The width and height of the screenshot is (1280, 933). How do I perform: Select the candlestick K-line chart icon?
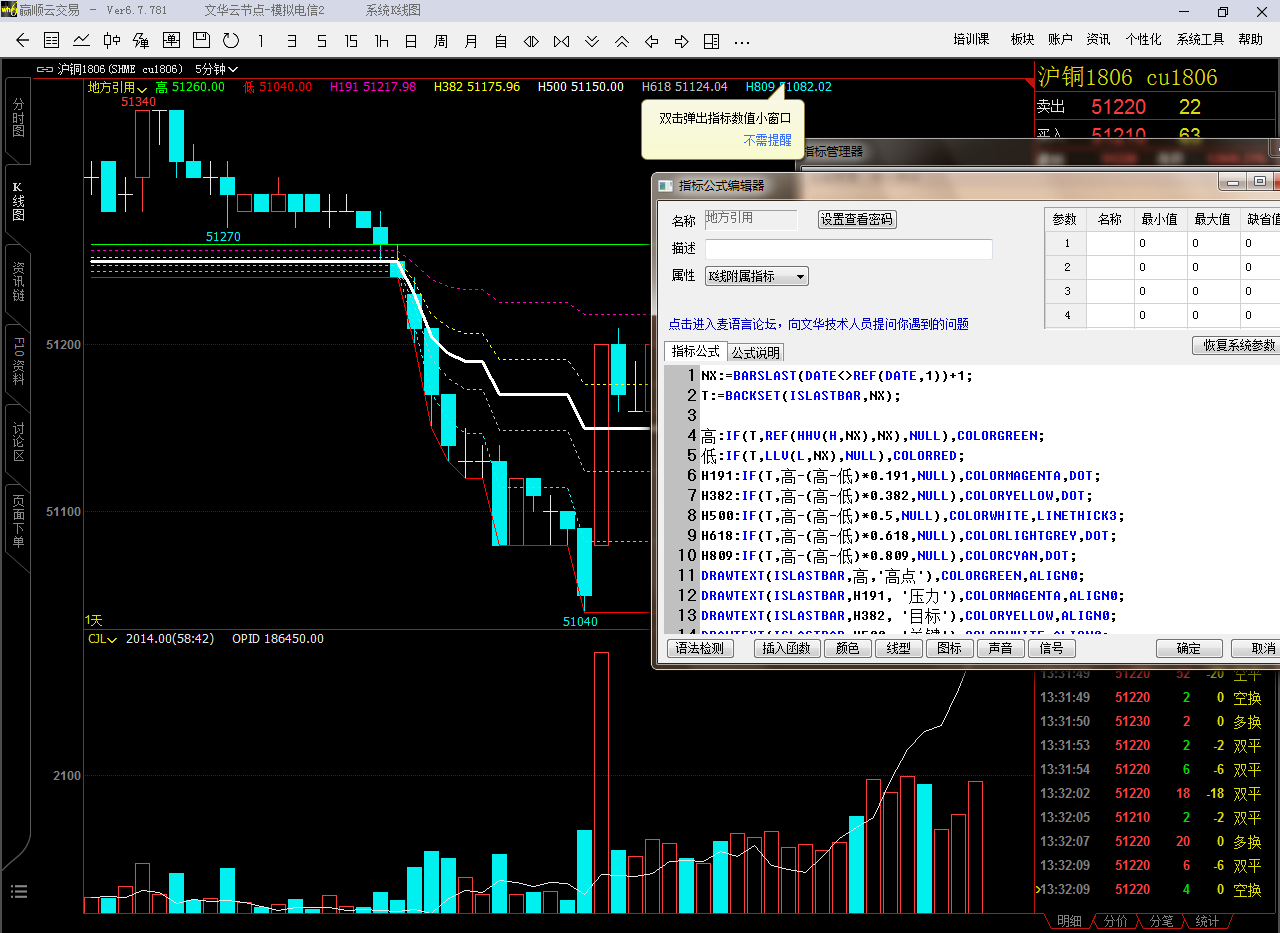coord(112,41)
